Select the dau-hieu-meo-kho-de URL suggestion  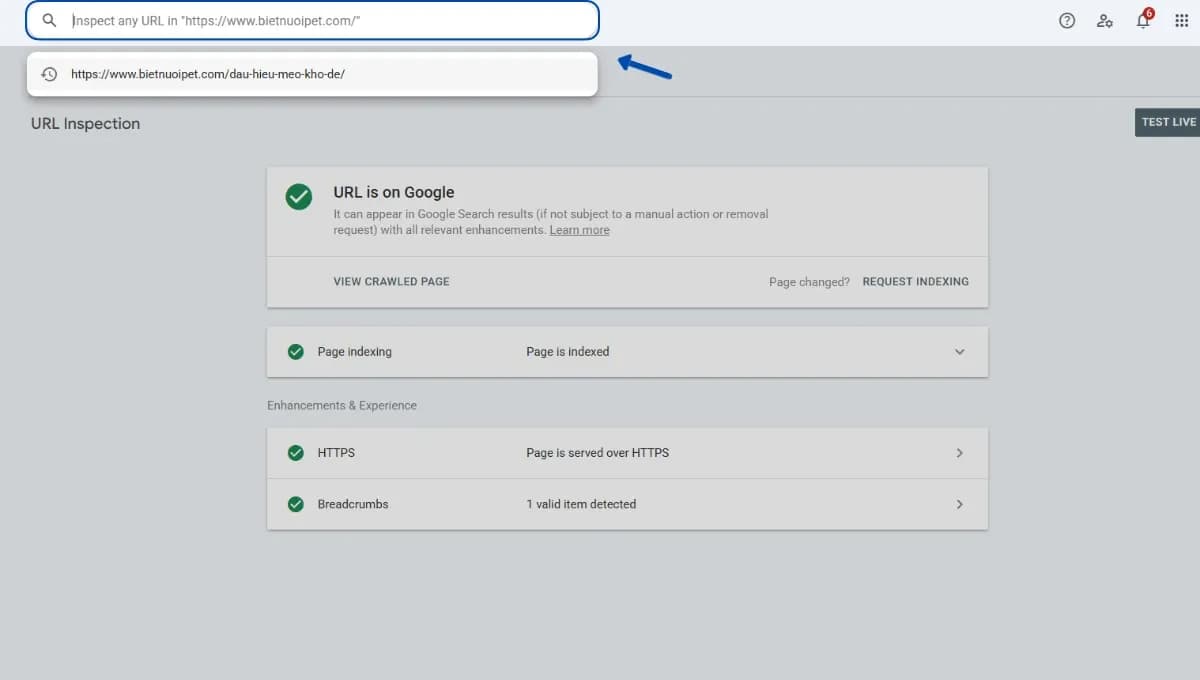click(312, 74)
